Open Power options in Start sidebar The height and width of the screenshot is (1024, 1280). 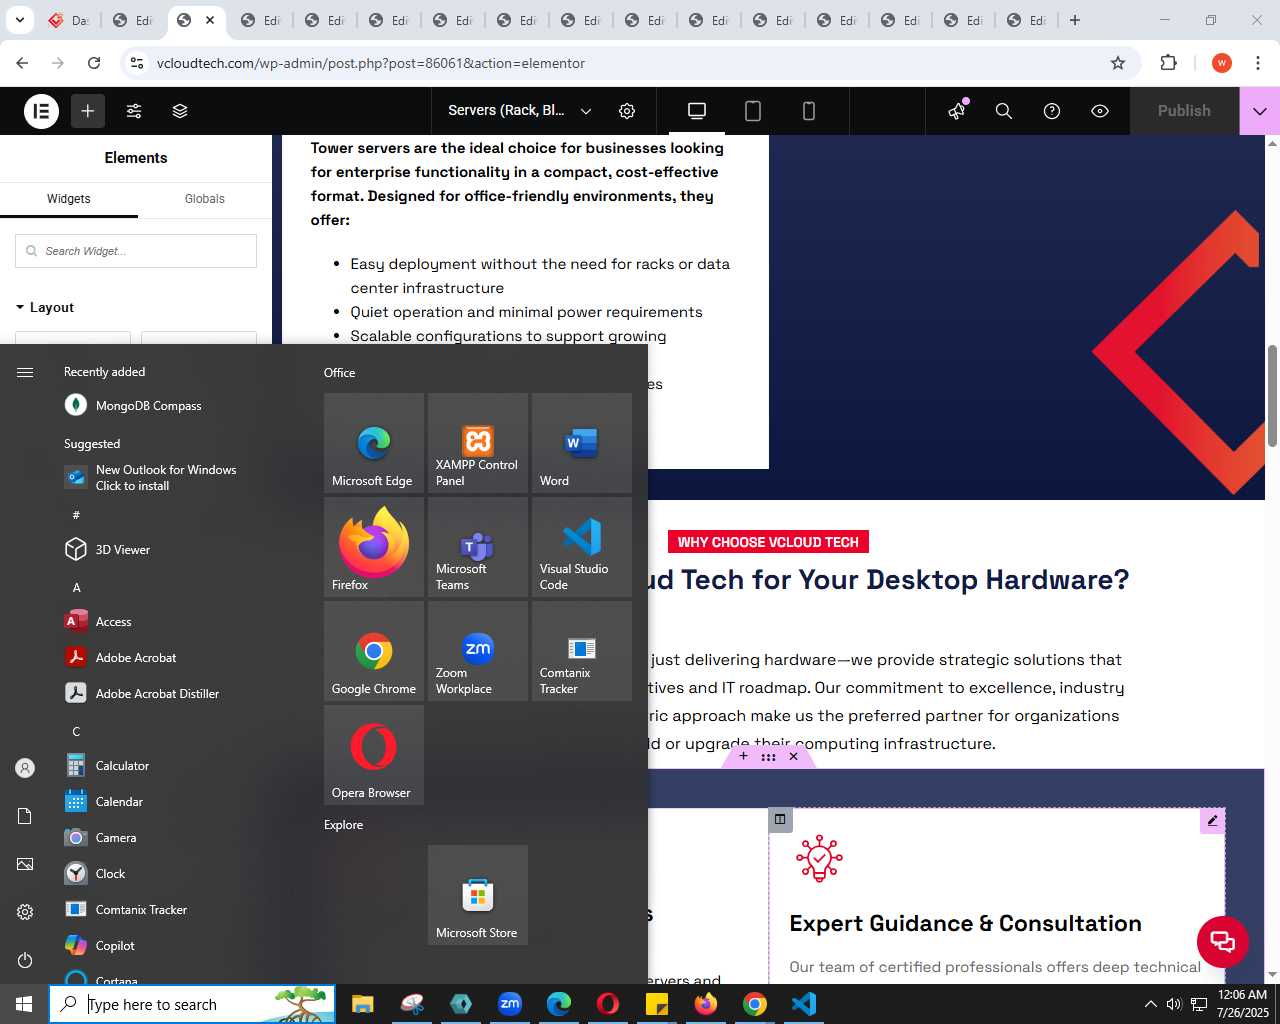coord(25,960)
